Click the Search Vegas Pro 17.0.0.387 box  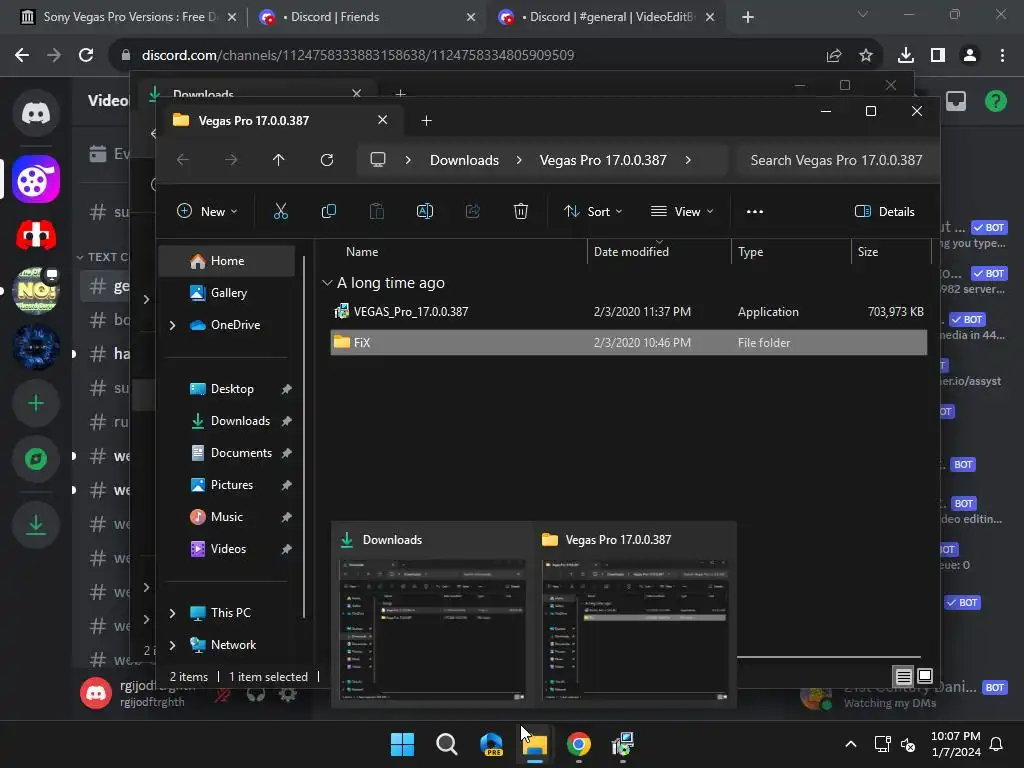pos(836,160)
